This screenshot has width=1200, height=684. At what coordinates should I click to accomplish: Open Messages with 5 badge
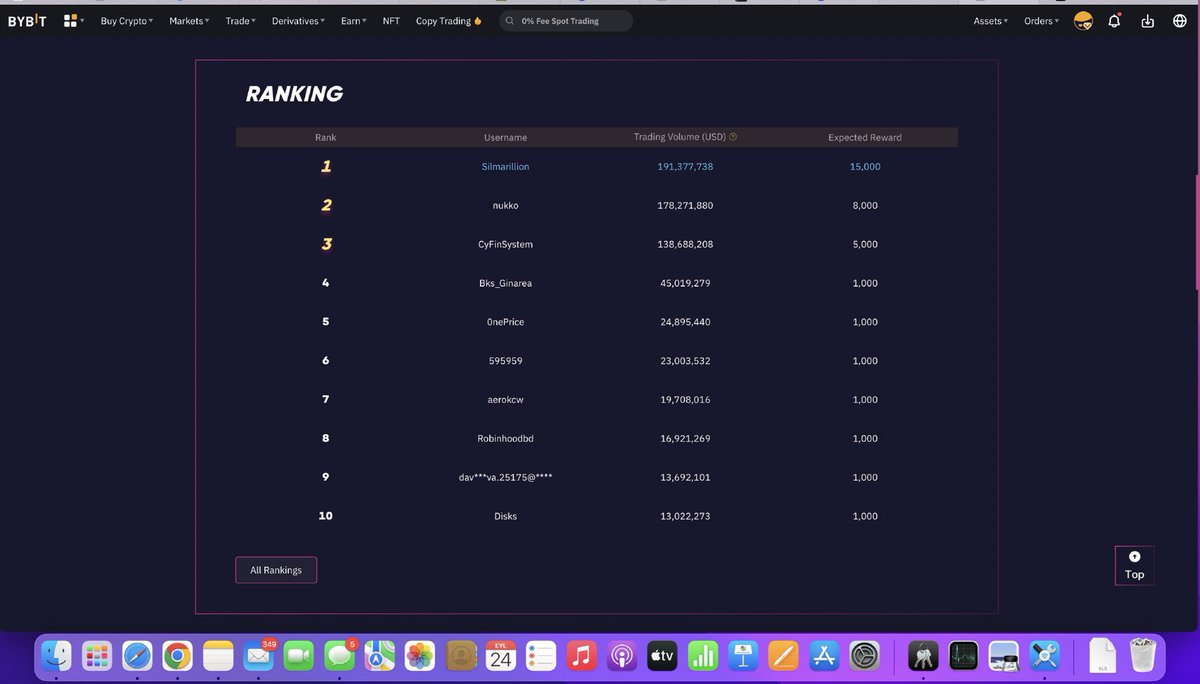click(x=340, y=657)
